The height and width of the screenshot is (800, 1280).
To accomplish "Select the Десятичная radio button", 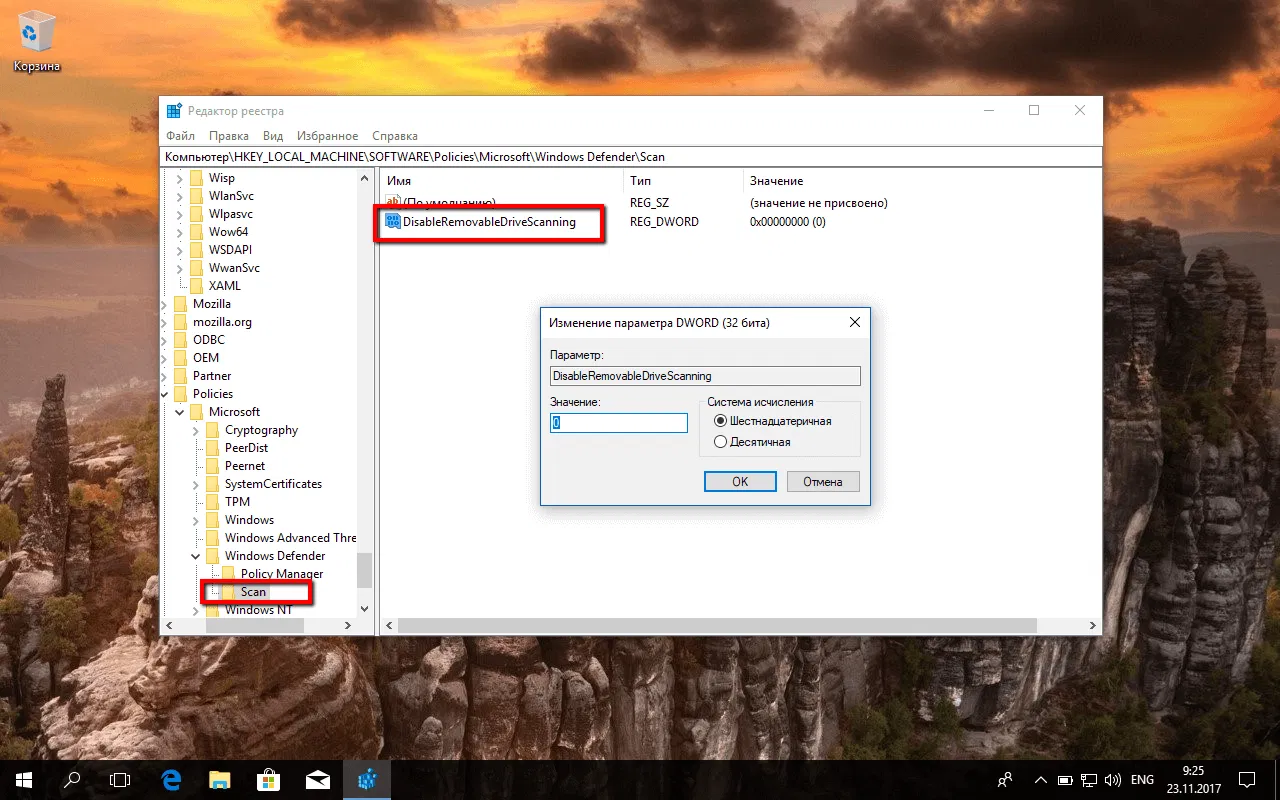I will [x=720, y=442].
